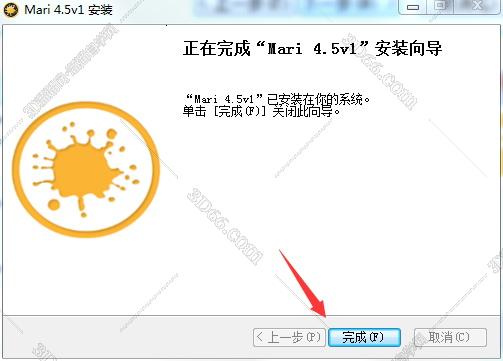Minimize the Mari 4.5v1 installer window
This screenshot has height=361, width=503.
(413, 6)
